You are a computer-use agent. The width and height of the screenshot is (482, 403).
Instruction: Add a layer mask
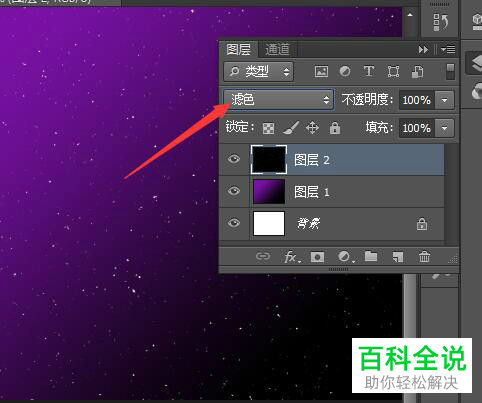(317, 257)
